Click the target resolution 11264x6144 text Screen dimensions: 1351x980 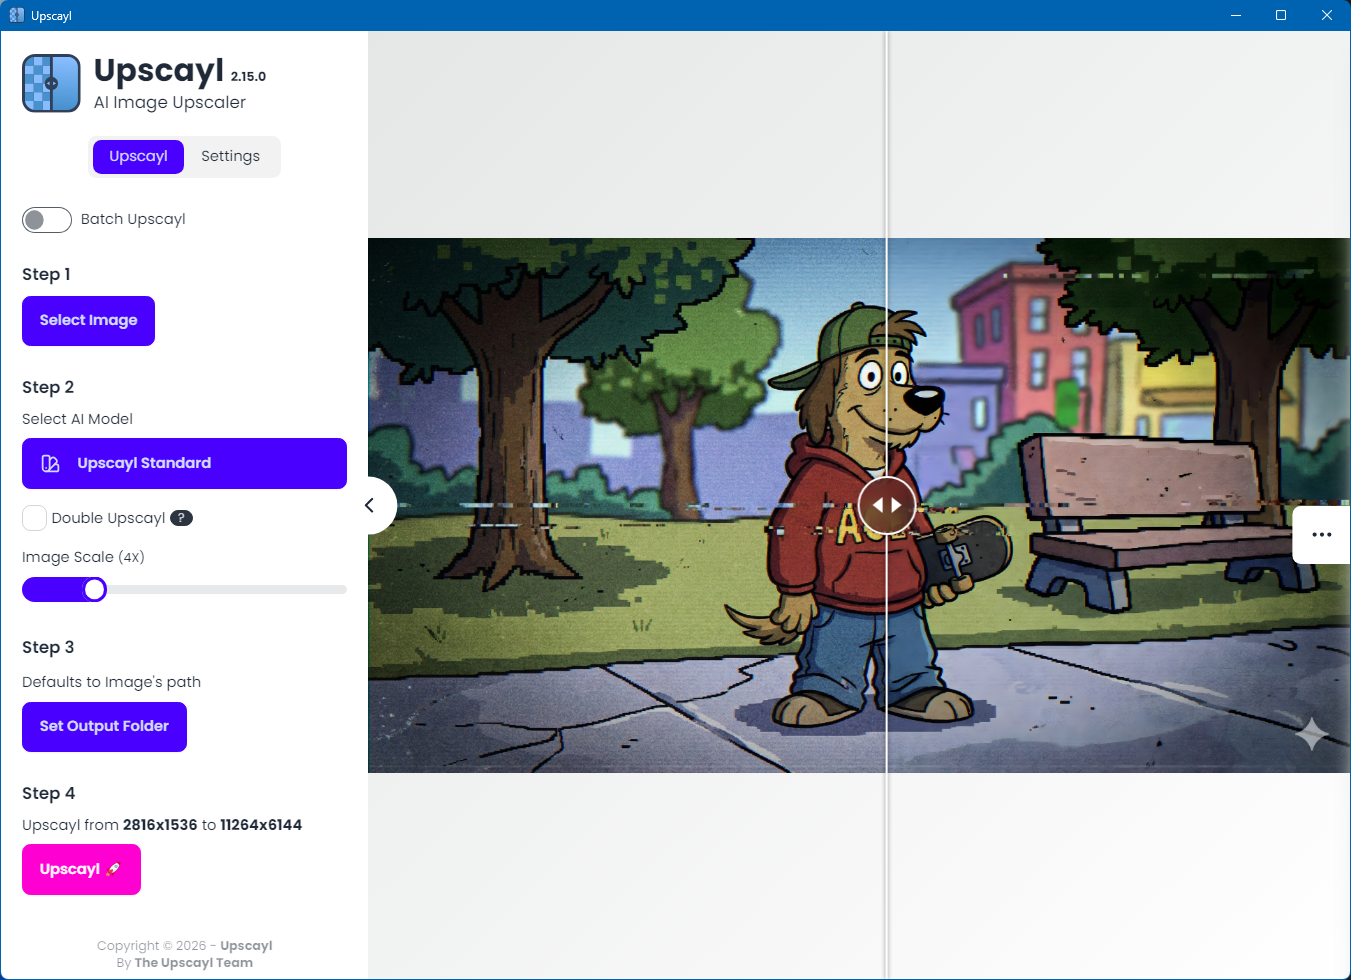click(x=261, y=826)
